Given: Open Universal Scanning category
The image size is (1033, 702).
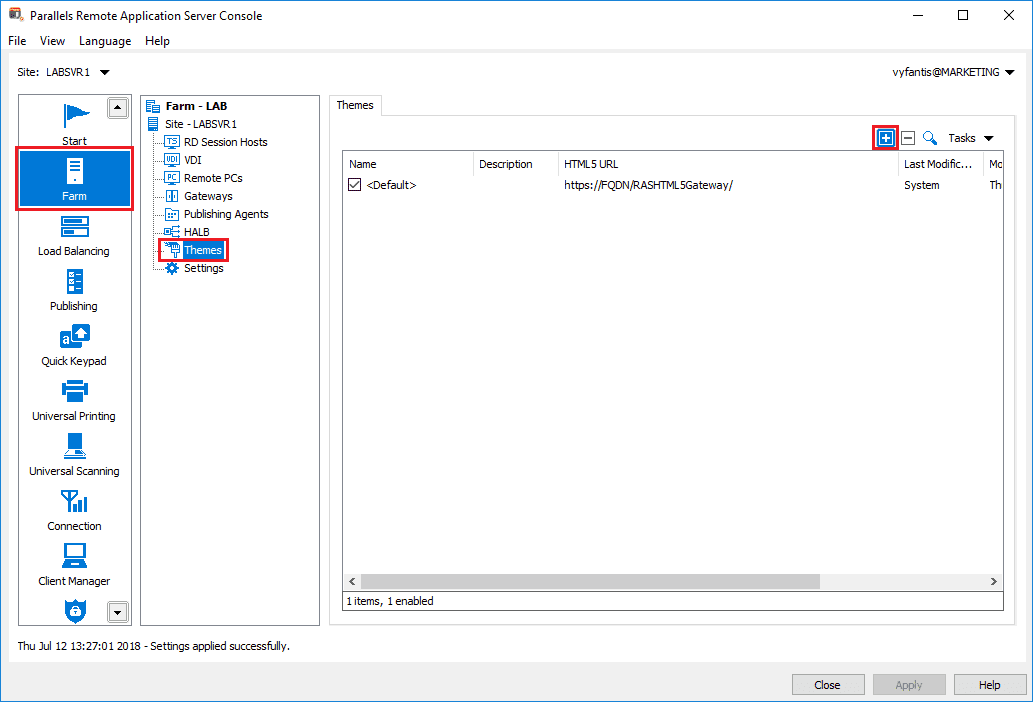Looking at the screenshot, I should (74, 456).
